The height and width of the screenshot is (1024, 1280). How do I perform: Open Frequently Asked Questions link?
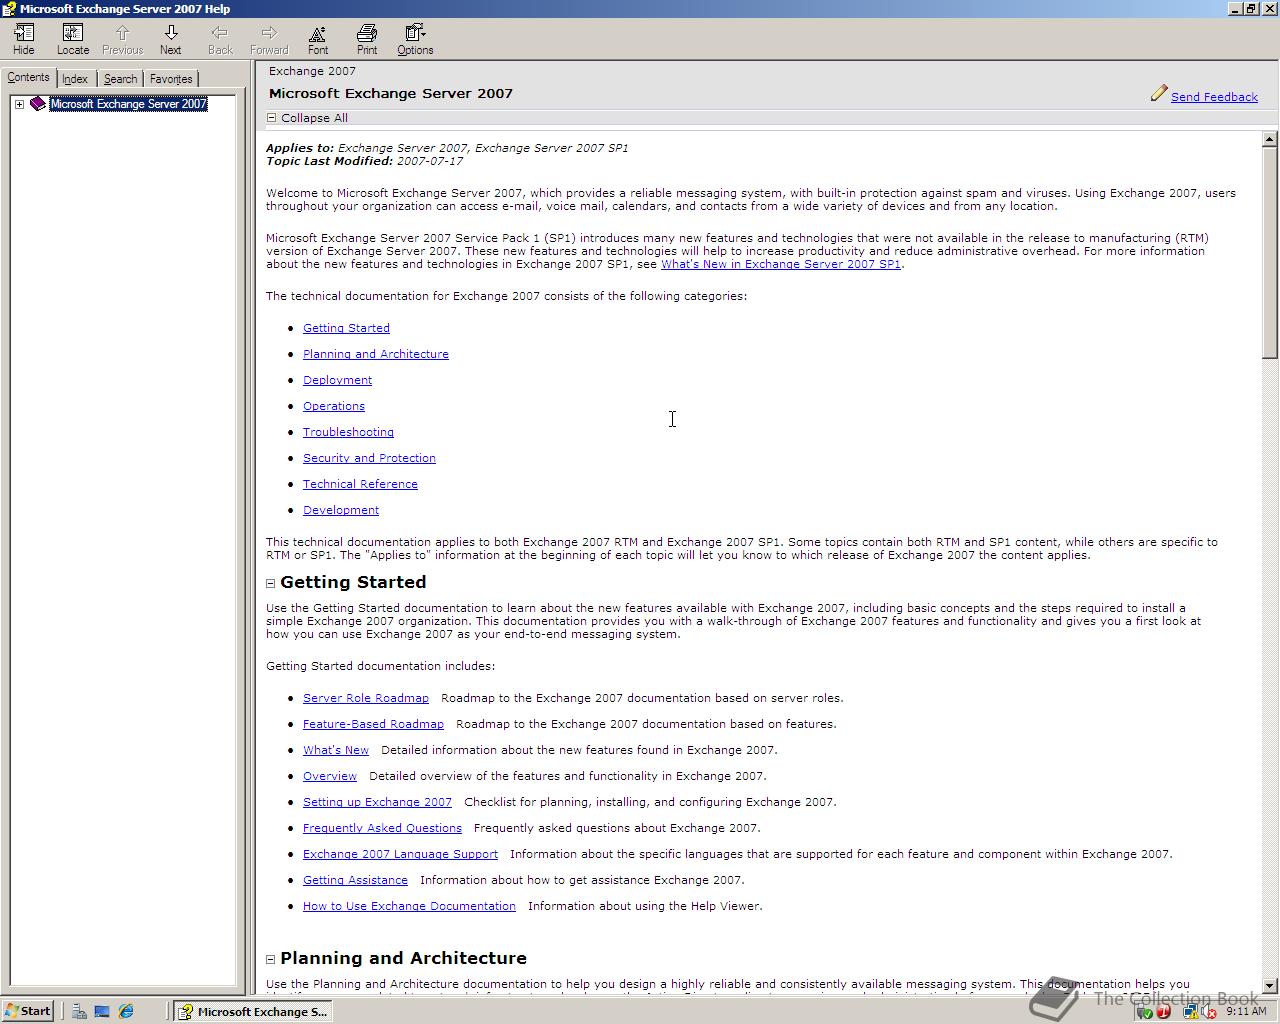click(382, 828)
